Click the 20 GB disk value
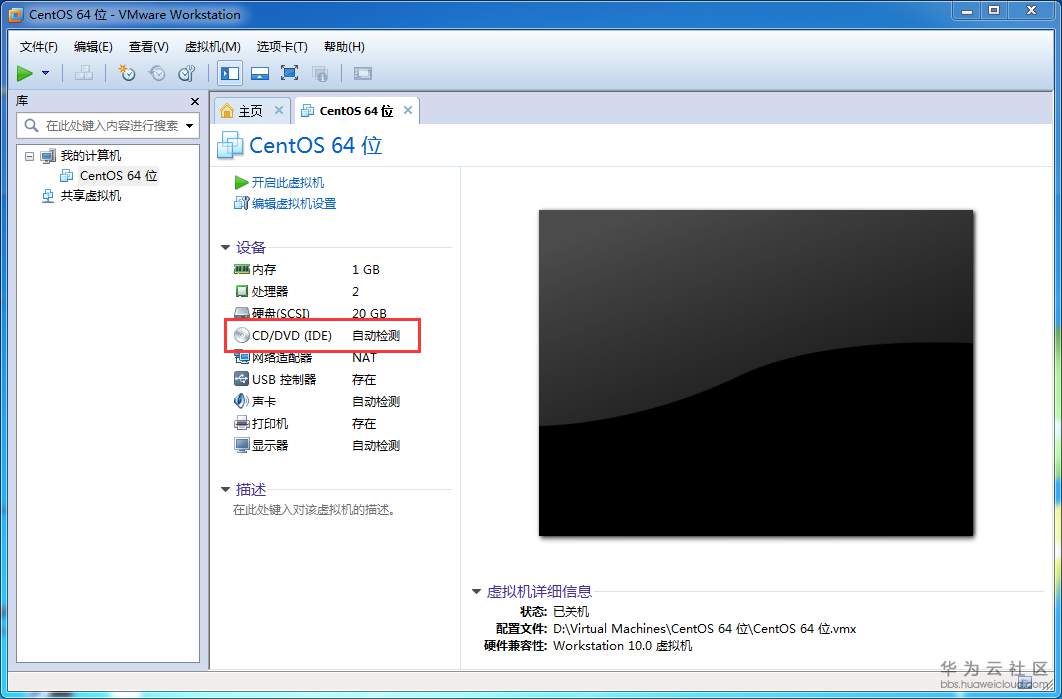The height and width of the screenshot is (699, 1062). [x=369, y=314]
